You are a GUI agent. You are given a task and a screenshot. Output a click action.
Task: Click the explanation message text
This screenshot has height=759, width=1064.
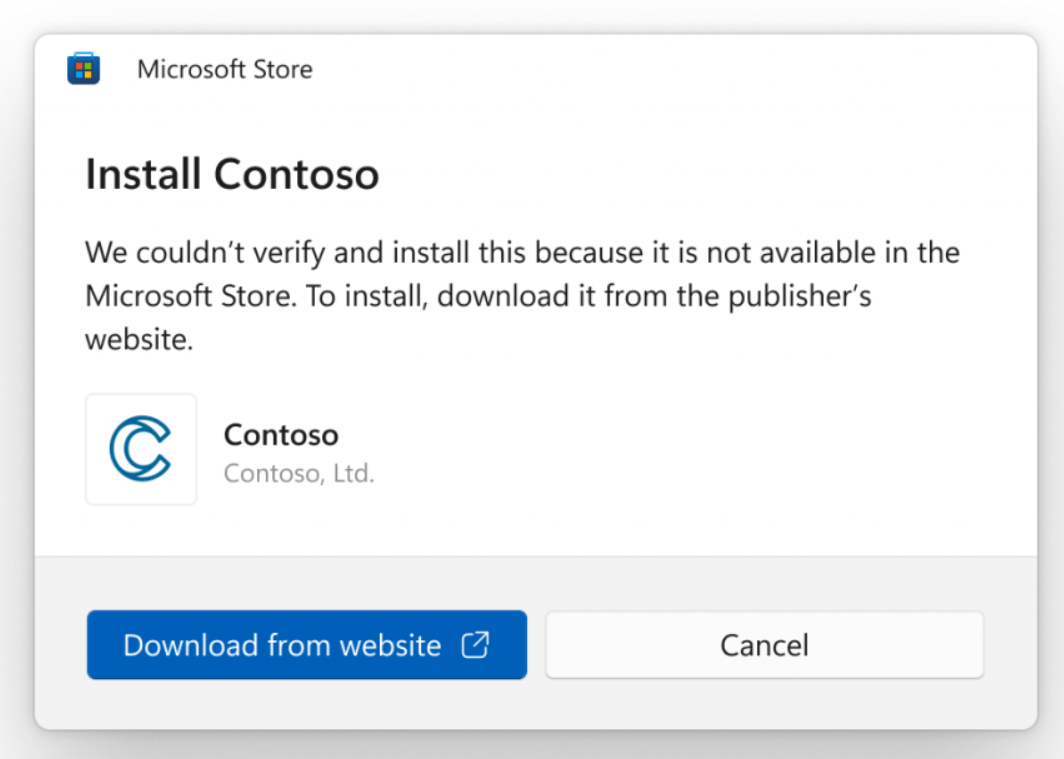[521, 294]
